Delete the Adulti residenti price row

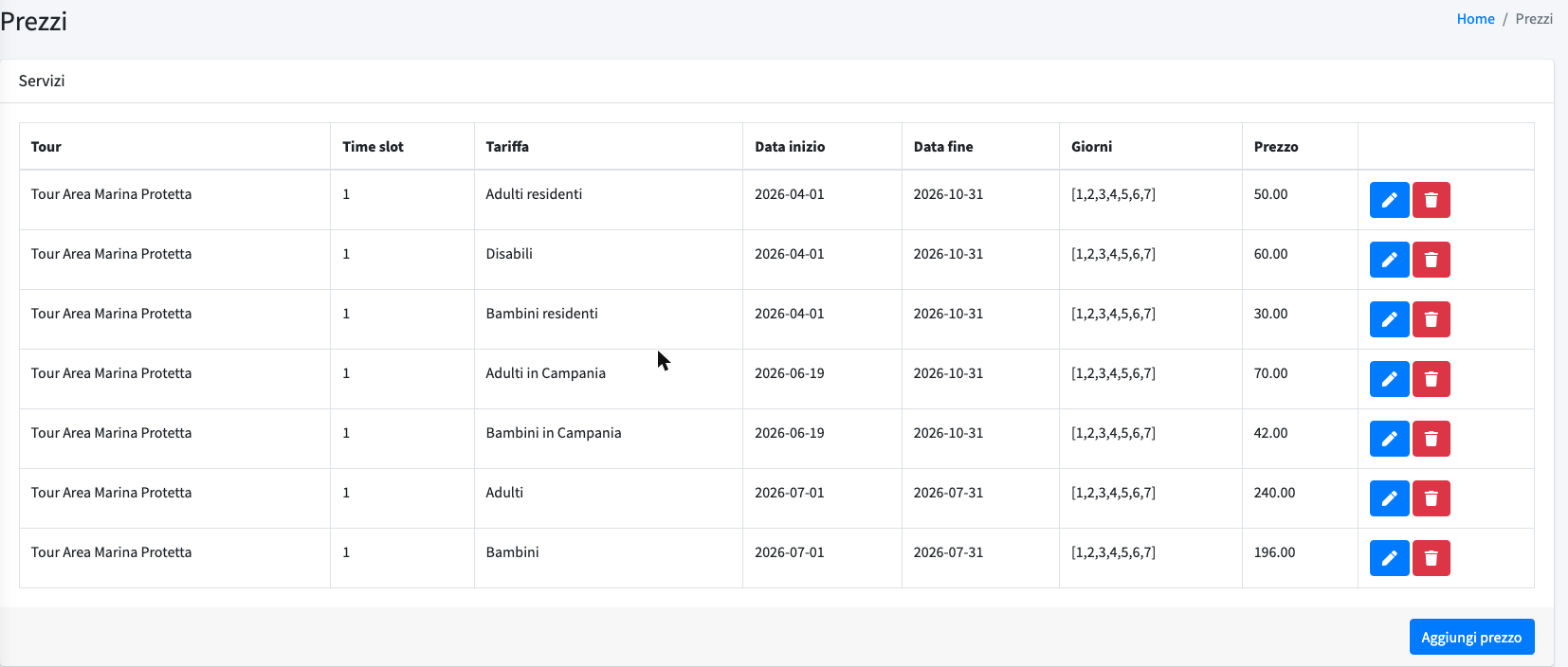click(1431, 200)
